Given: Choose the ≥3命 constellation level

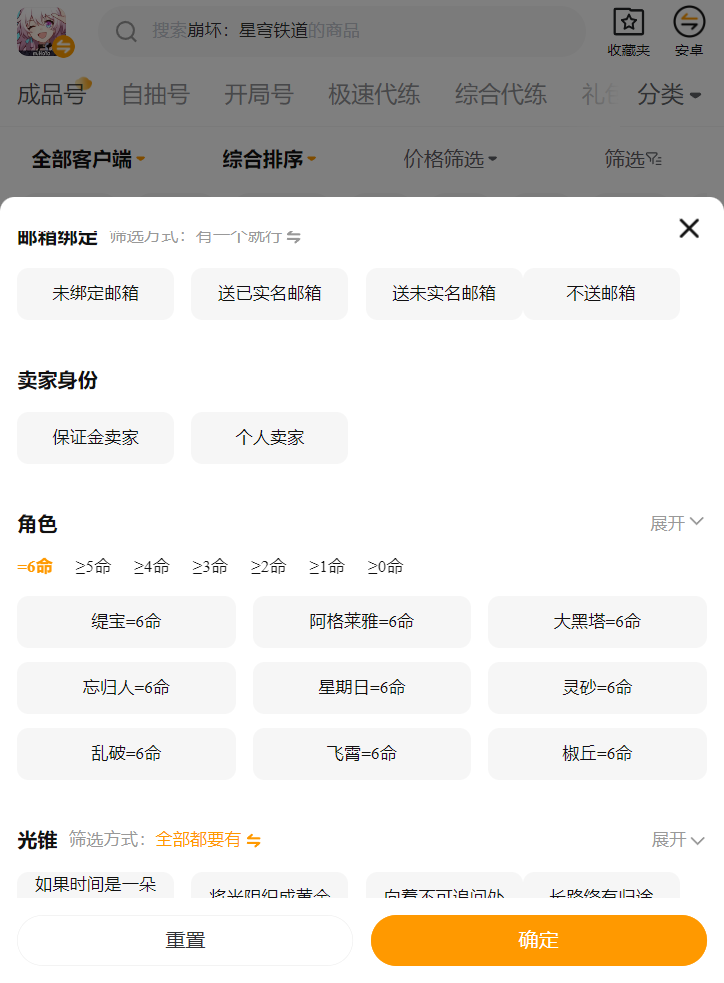Looking at the screenshot, I should click(210, 567).
